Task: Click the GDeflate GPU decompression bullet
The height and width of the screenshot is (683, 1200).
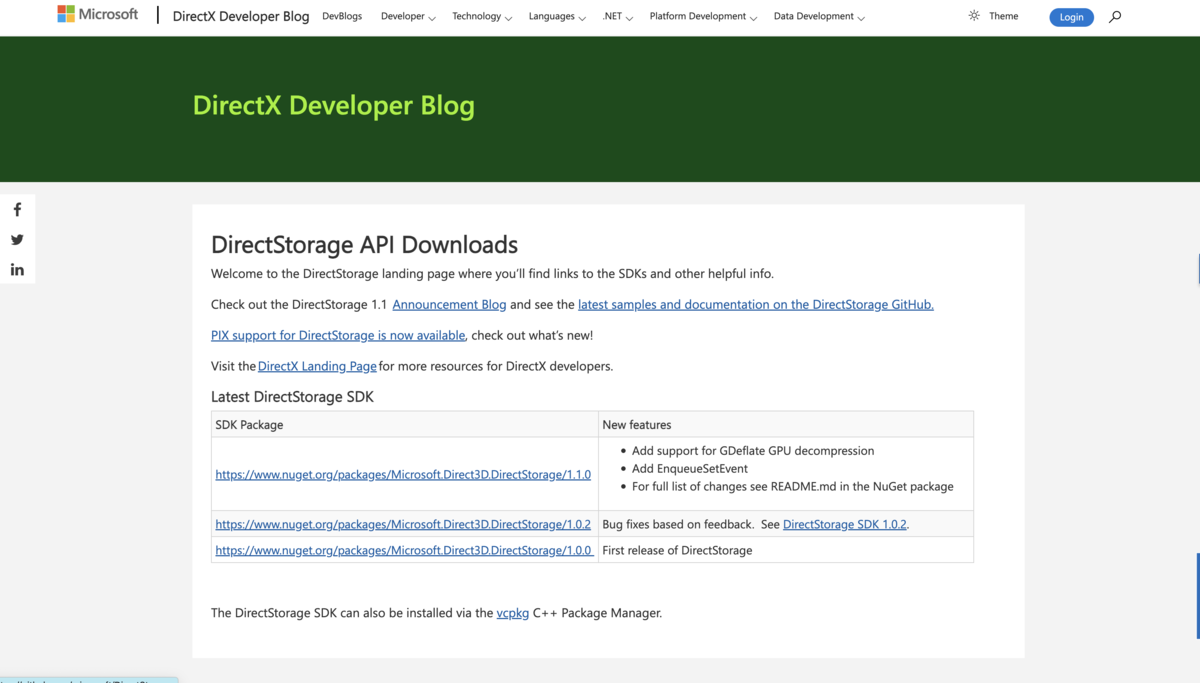Action: pos(753,451)
